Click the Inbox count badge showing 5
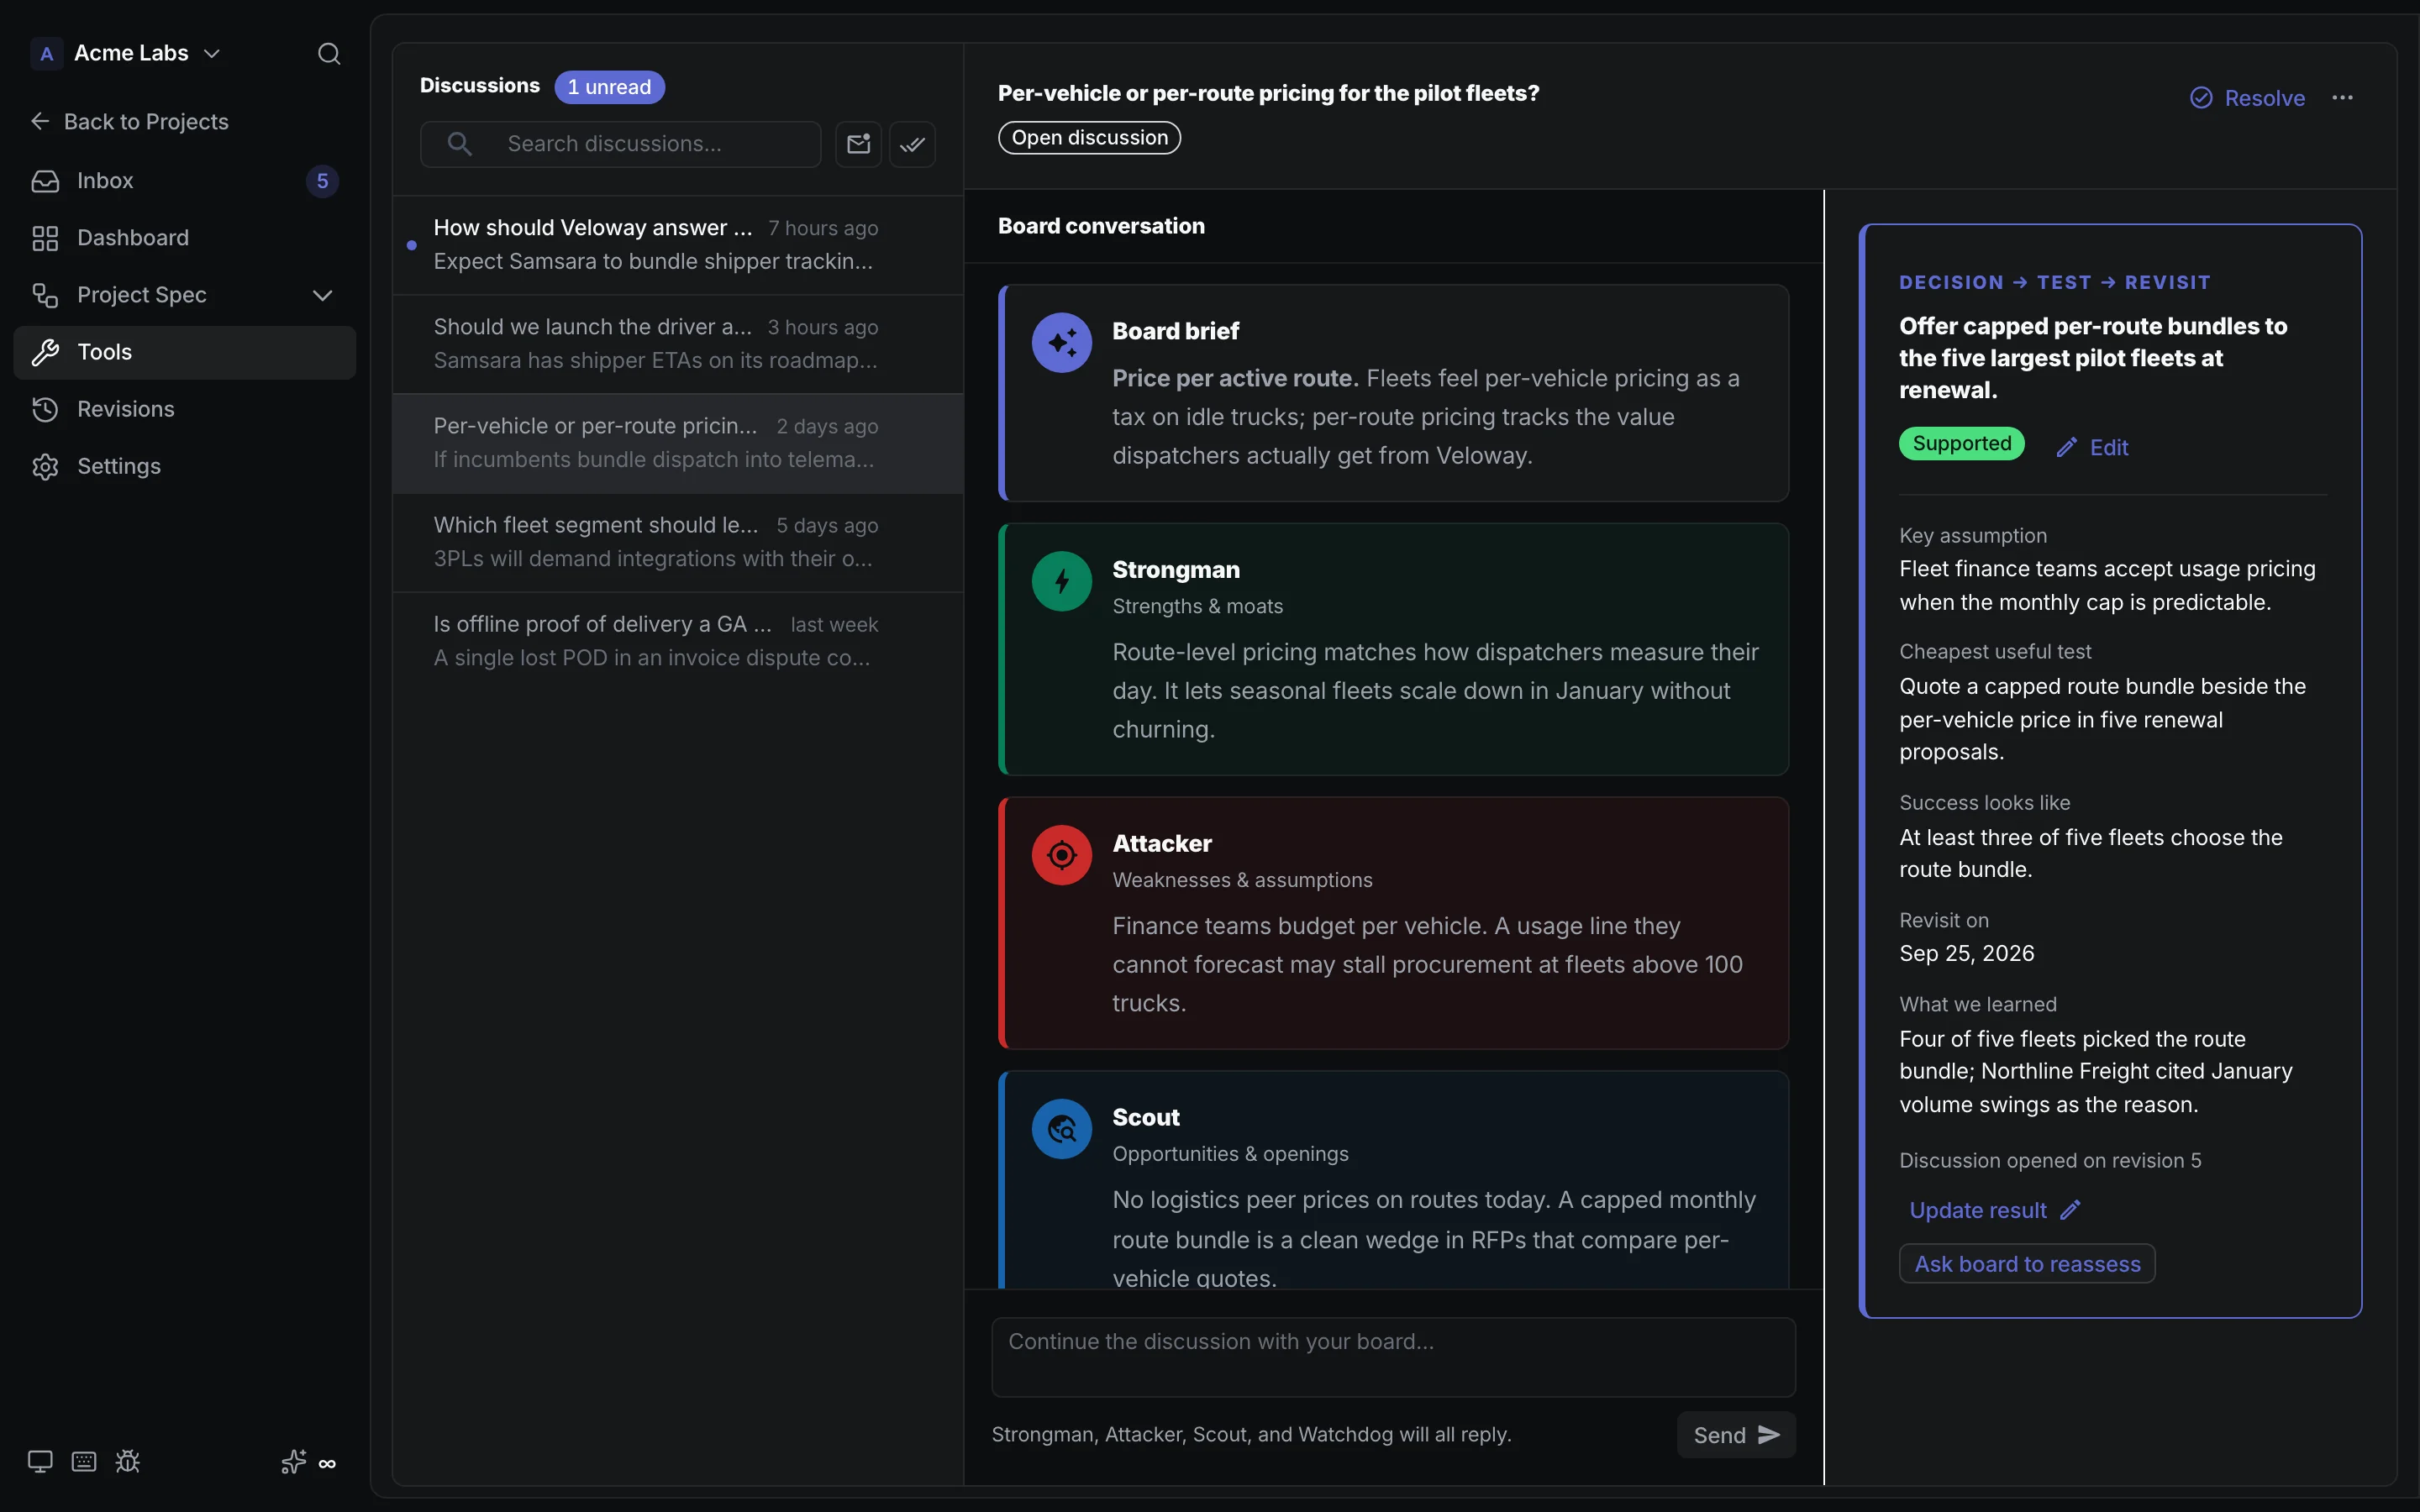Screen dimensions: 2420x1512 (322, 181)
